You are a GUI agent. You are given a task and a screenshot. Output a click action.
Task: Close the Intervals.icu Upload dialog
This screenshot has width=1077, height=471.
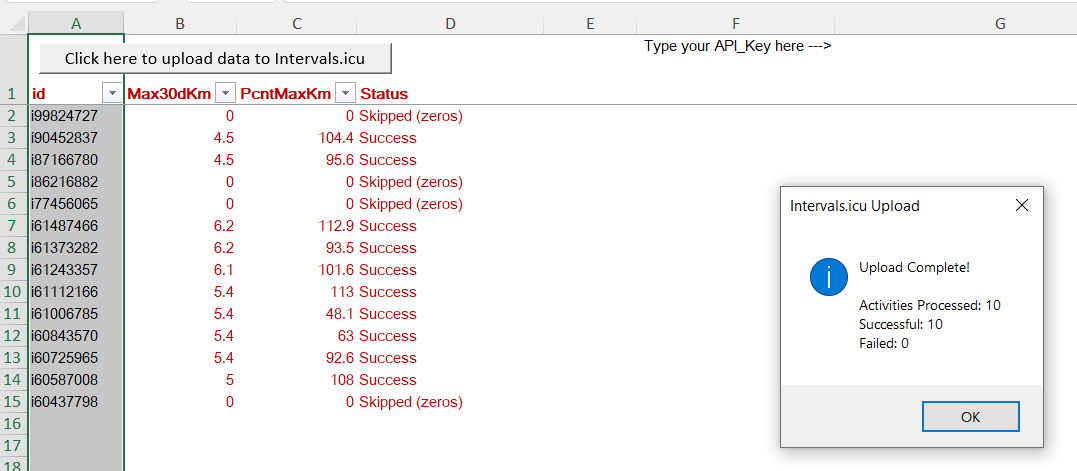click(x=1021, y=206)
